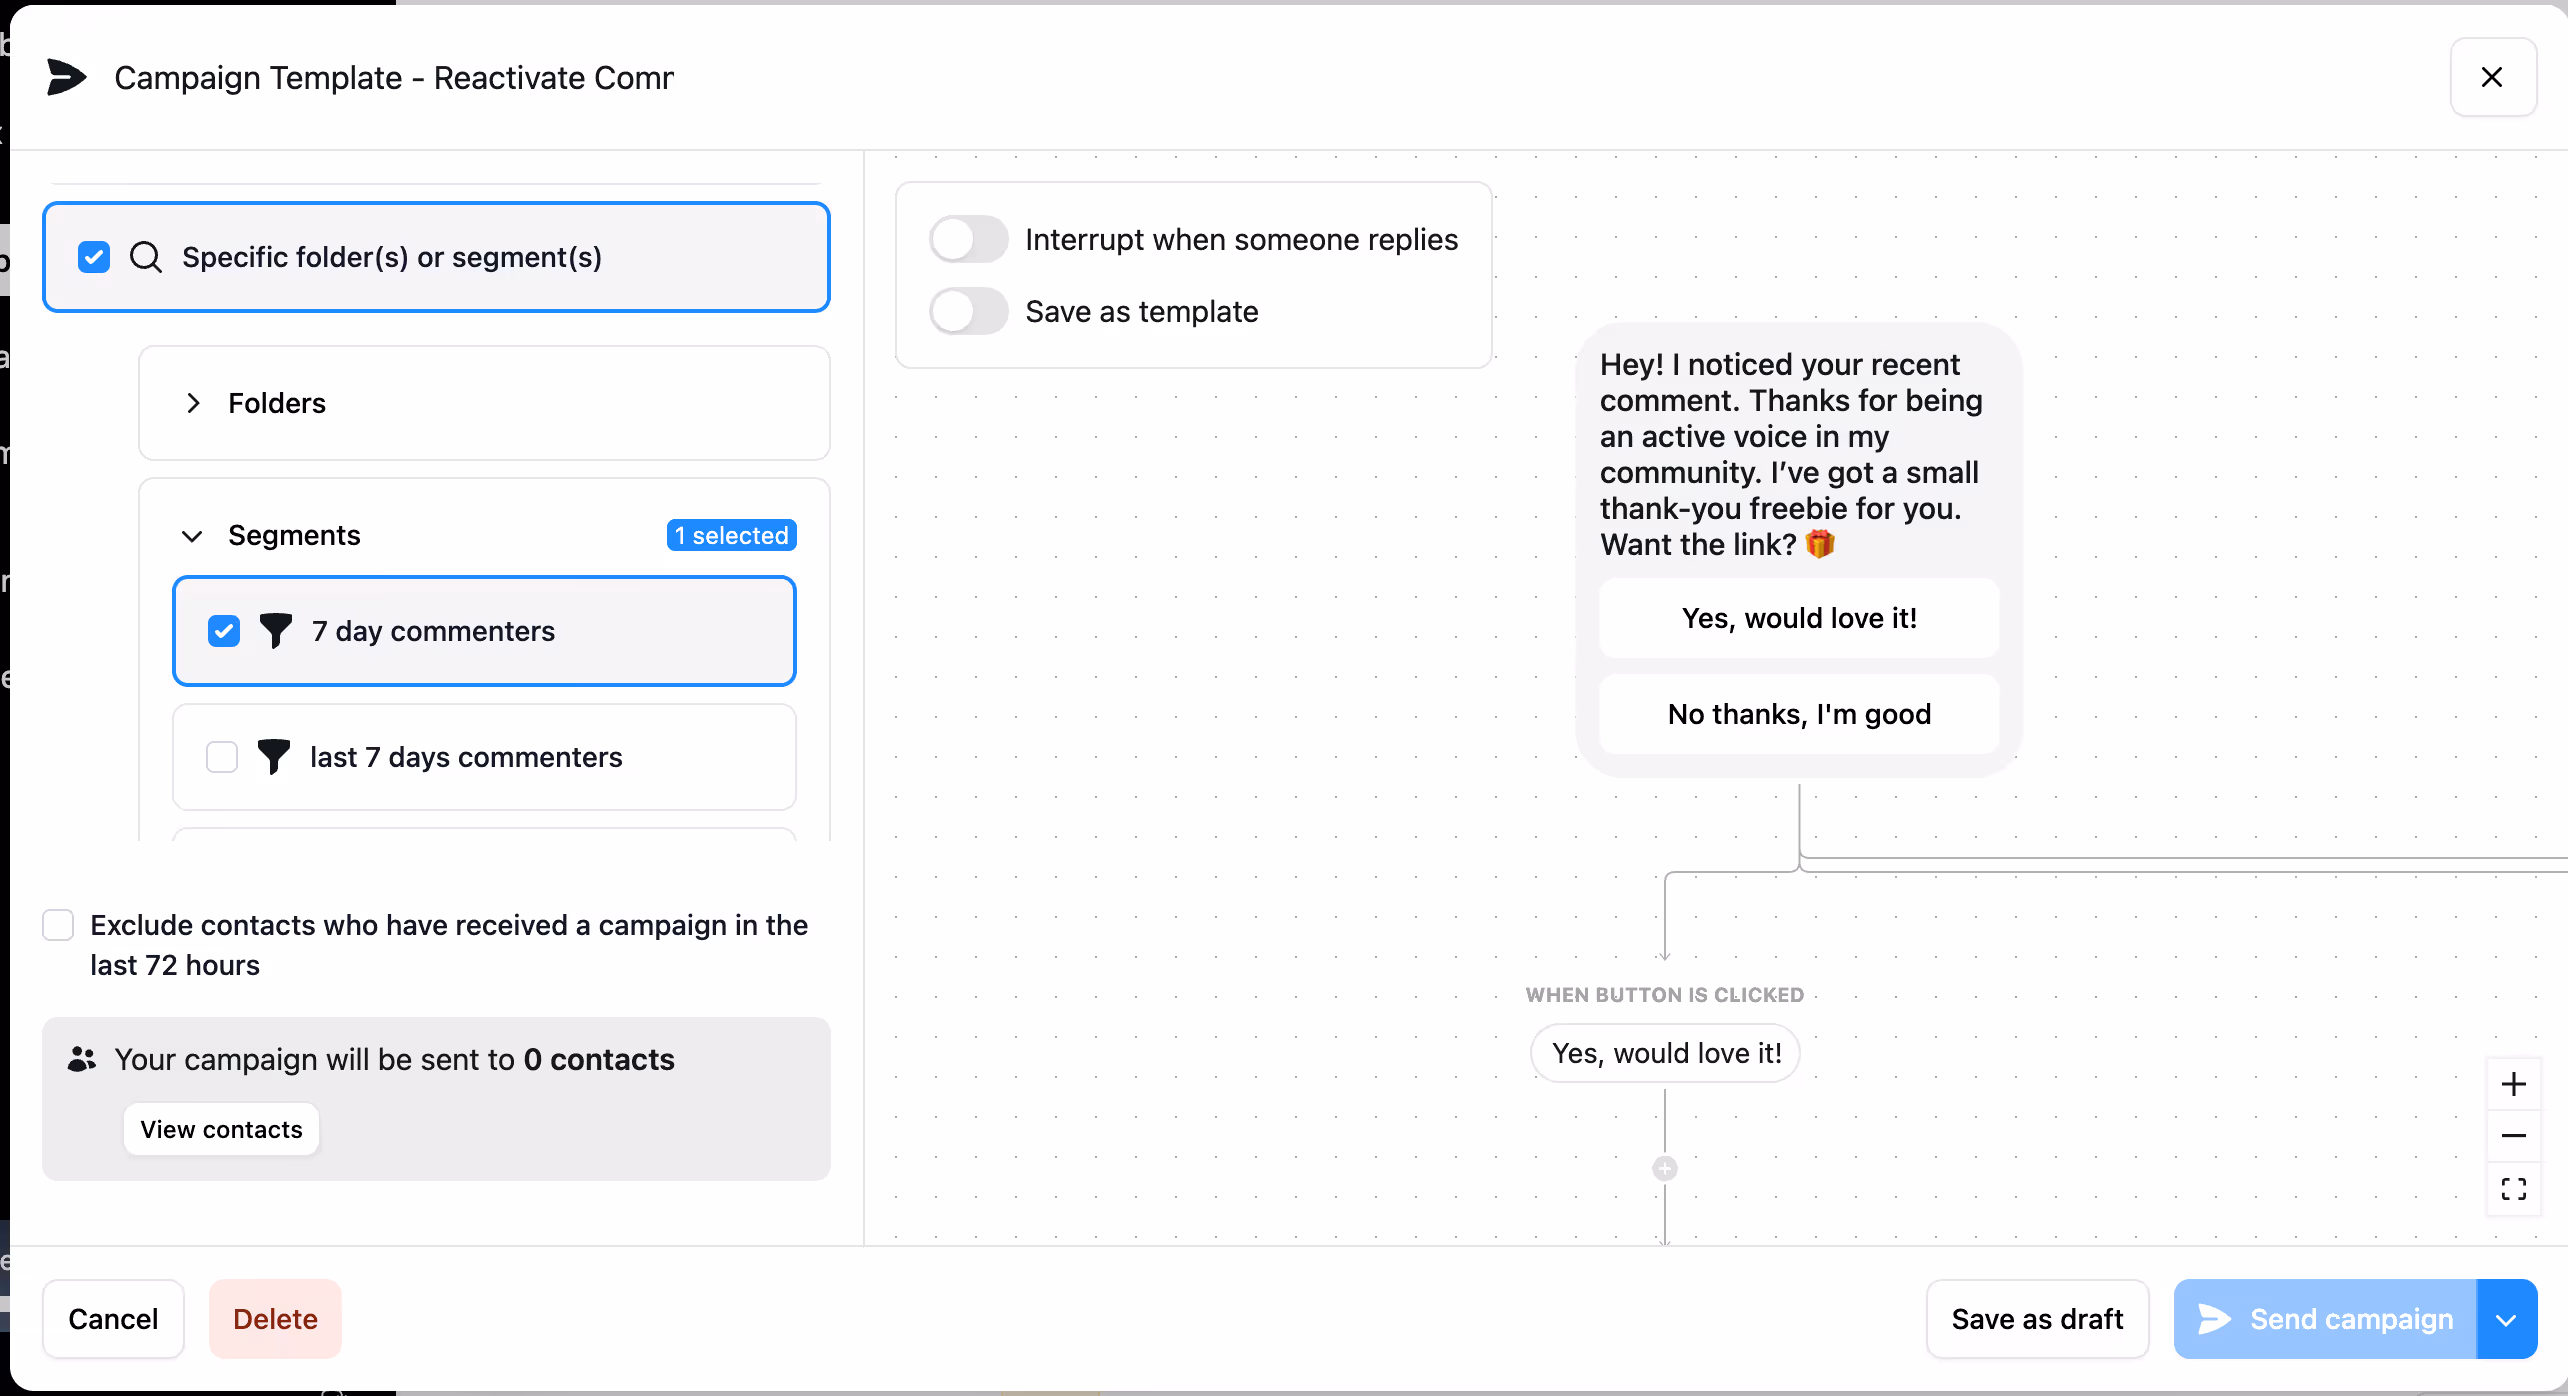Click Save as draft

(x=2037, y=1319)
